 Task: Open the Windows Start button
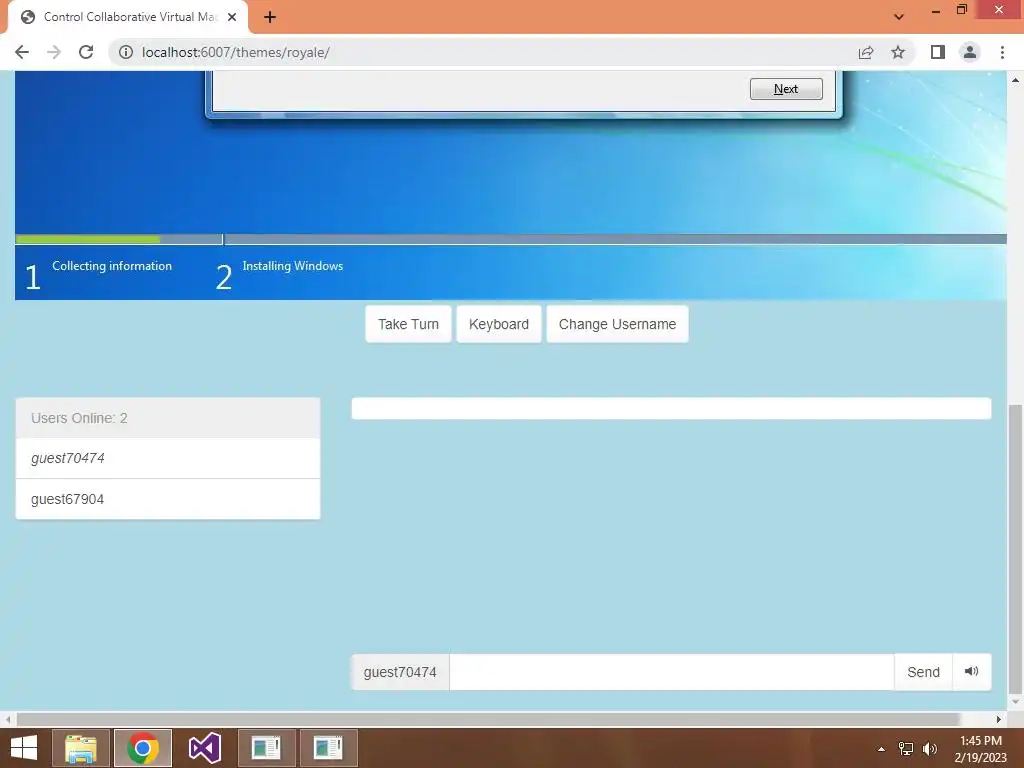tap(24, 748)
